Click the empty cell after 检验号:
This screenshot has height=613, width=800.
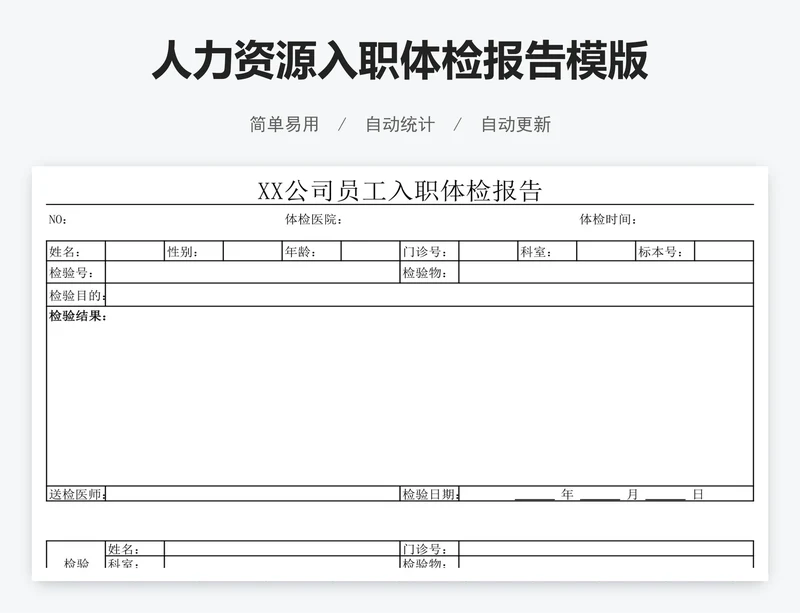(x=253, y=272)
